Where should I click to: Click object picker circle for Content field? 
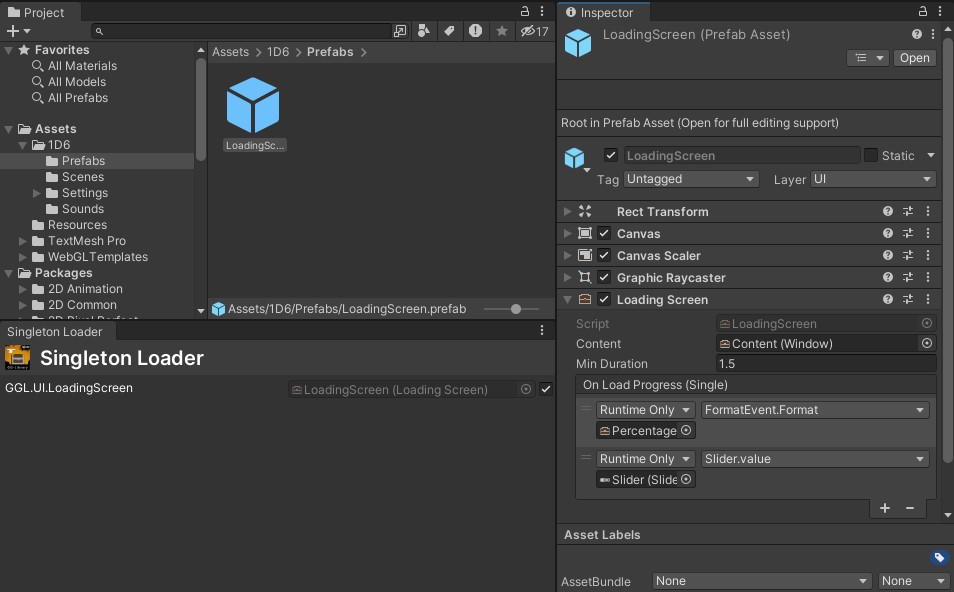(x=927, y=343)
